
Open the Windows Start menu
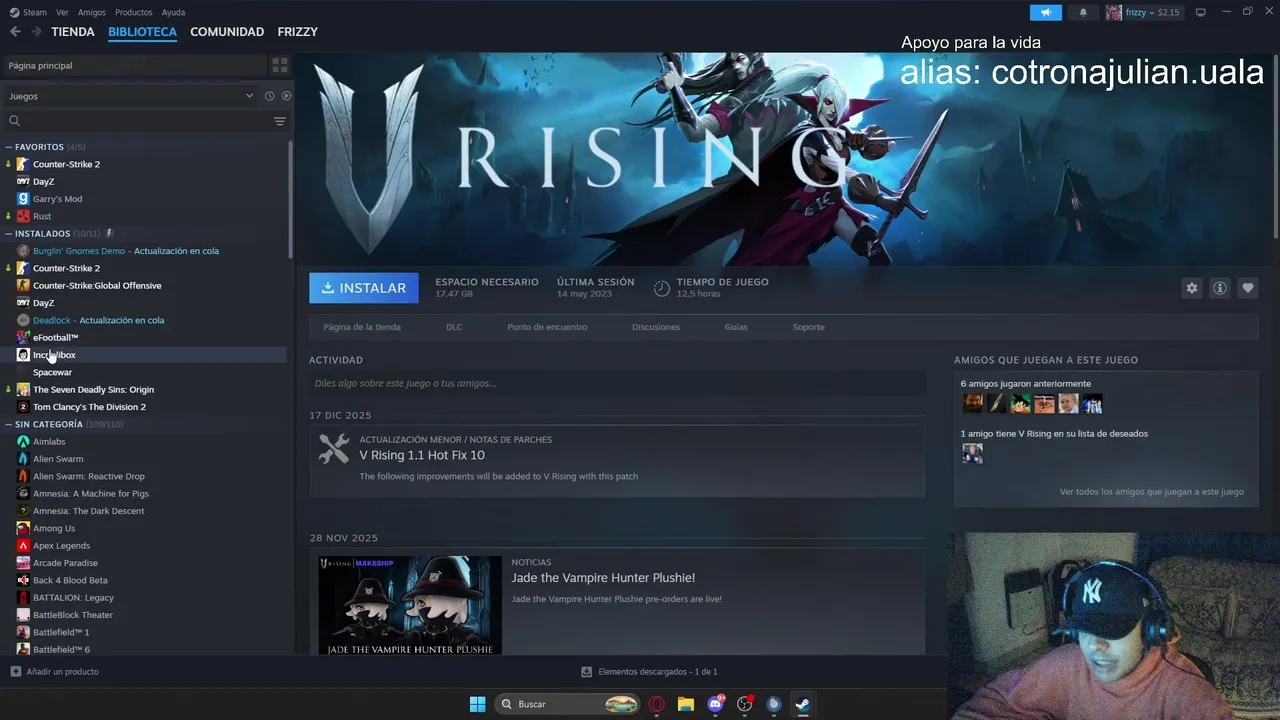pos(477,704)
